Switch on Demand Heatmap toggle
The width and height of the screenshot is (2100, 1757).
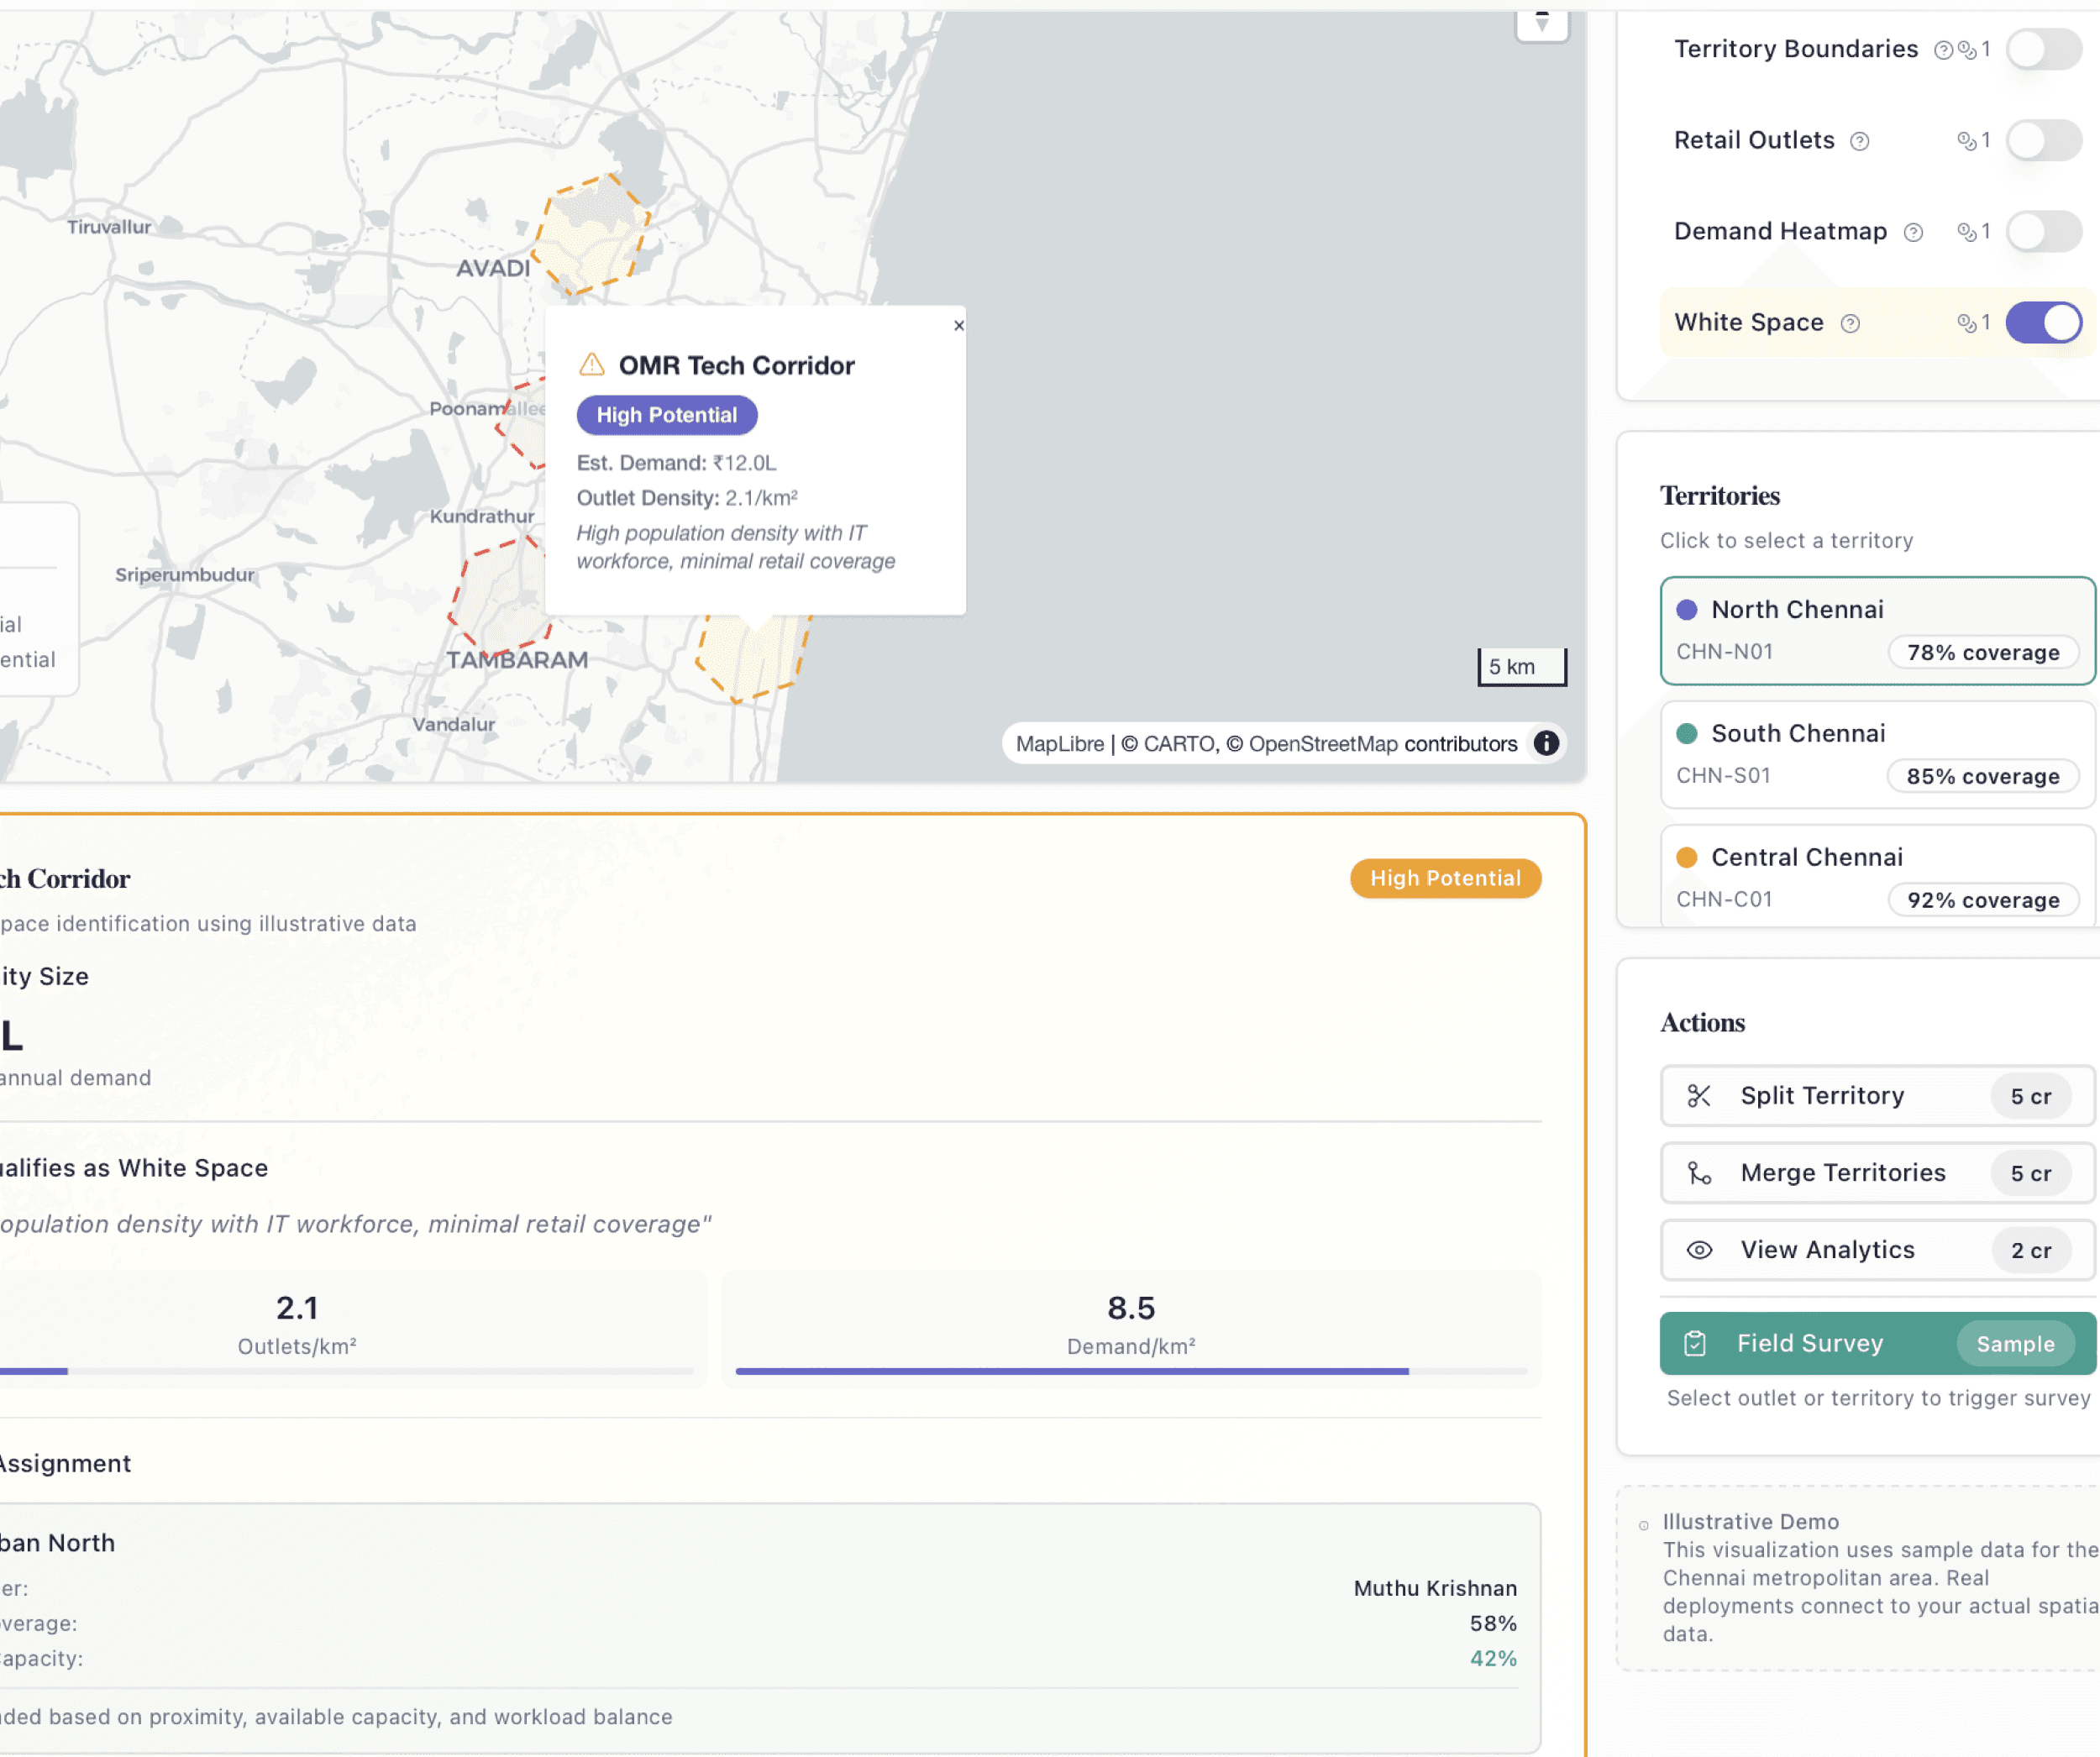tap(2043, 231)
